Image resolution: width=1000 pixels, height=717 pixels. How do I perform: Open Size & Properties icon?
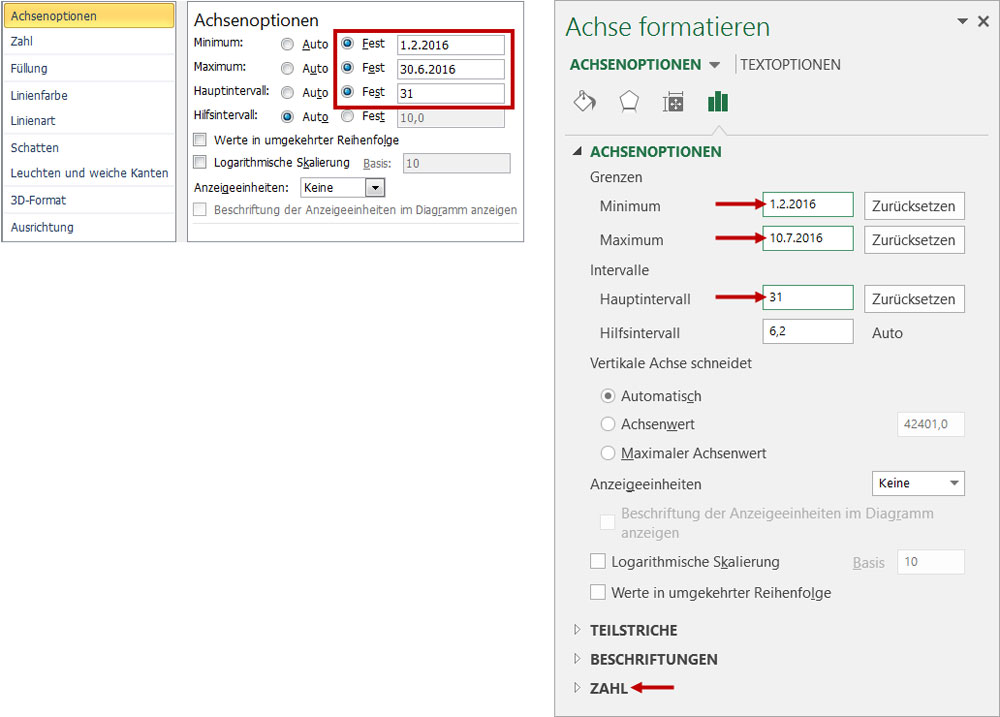point(673,103)
